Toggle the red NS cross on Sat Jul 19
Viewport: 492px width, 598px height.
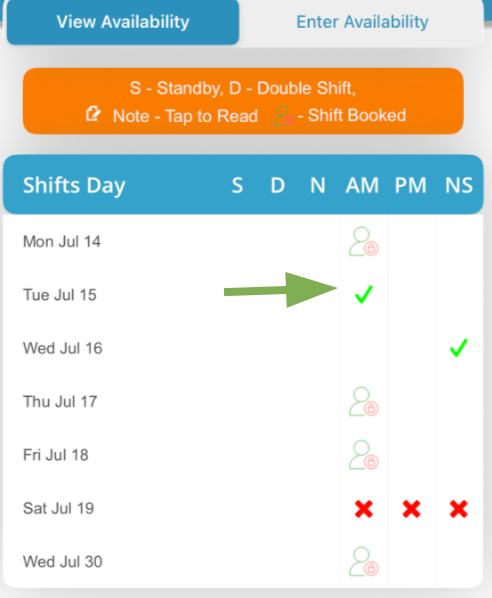click(458, 509)
